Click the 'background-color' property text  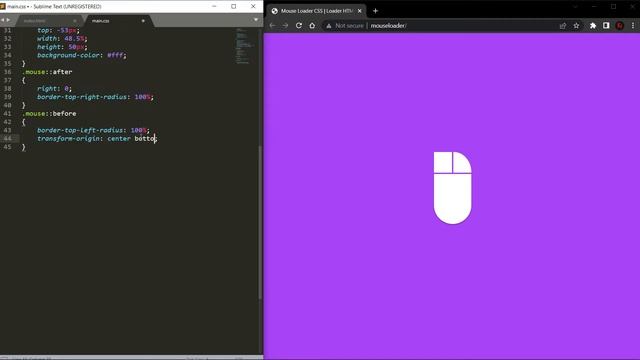pyautogui.click(x=68, y=55)
